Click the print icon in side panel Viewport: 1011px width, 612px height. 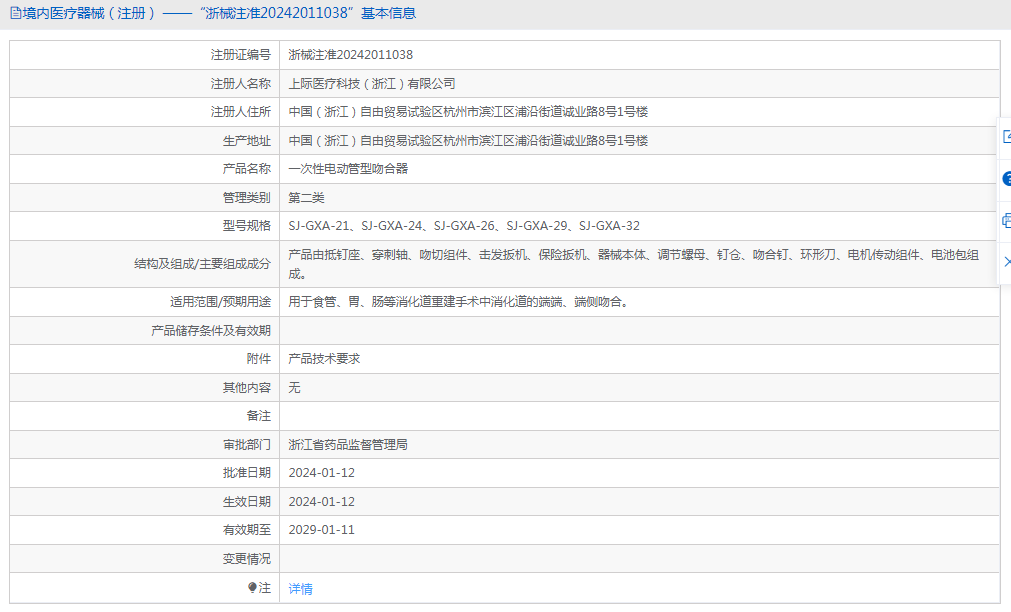pos(1006,221)
